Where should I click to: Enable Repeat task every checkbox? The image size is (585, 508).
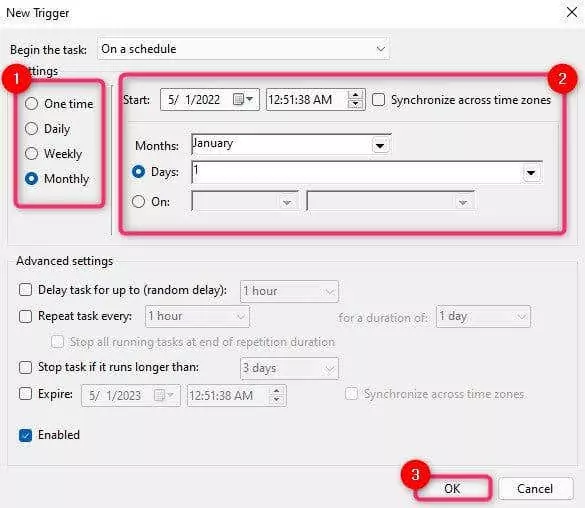[x=25, y=316]
